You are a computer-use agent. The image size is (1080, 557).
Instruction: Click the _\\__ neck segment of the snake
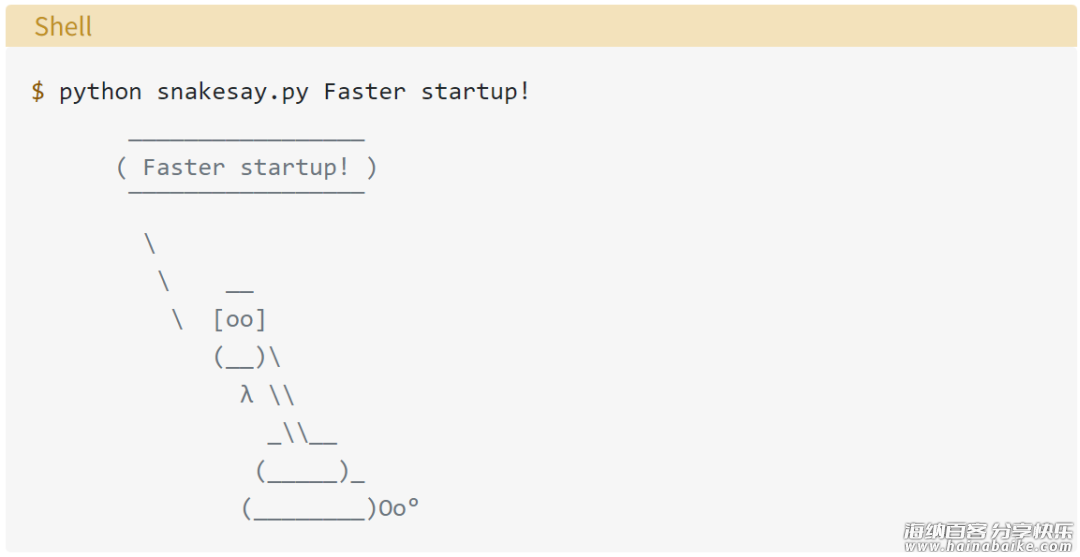[x=302, y=435]
